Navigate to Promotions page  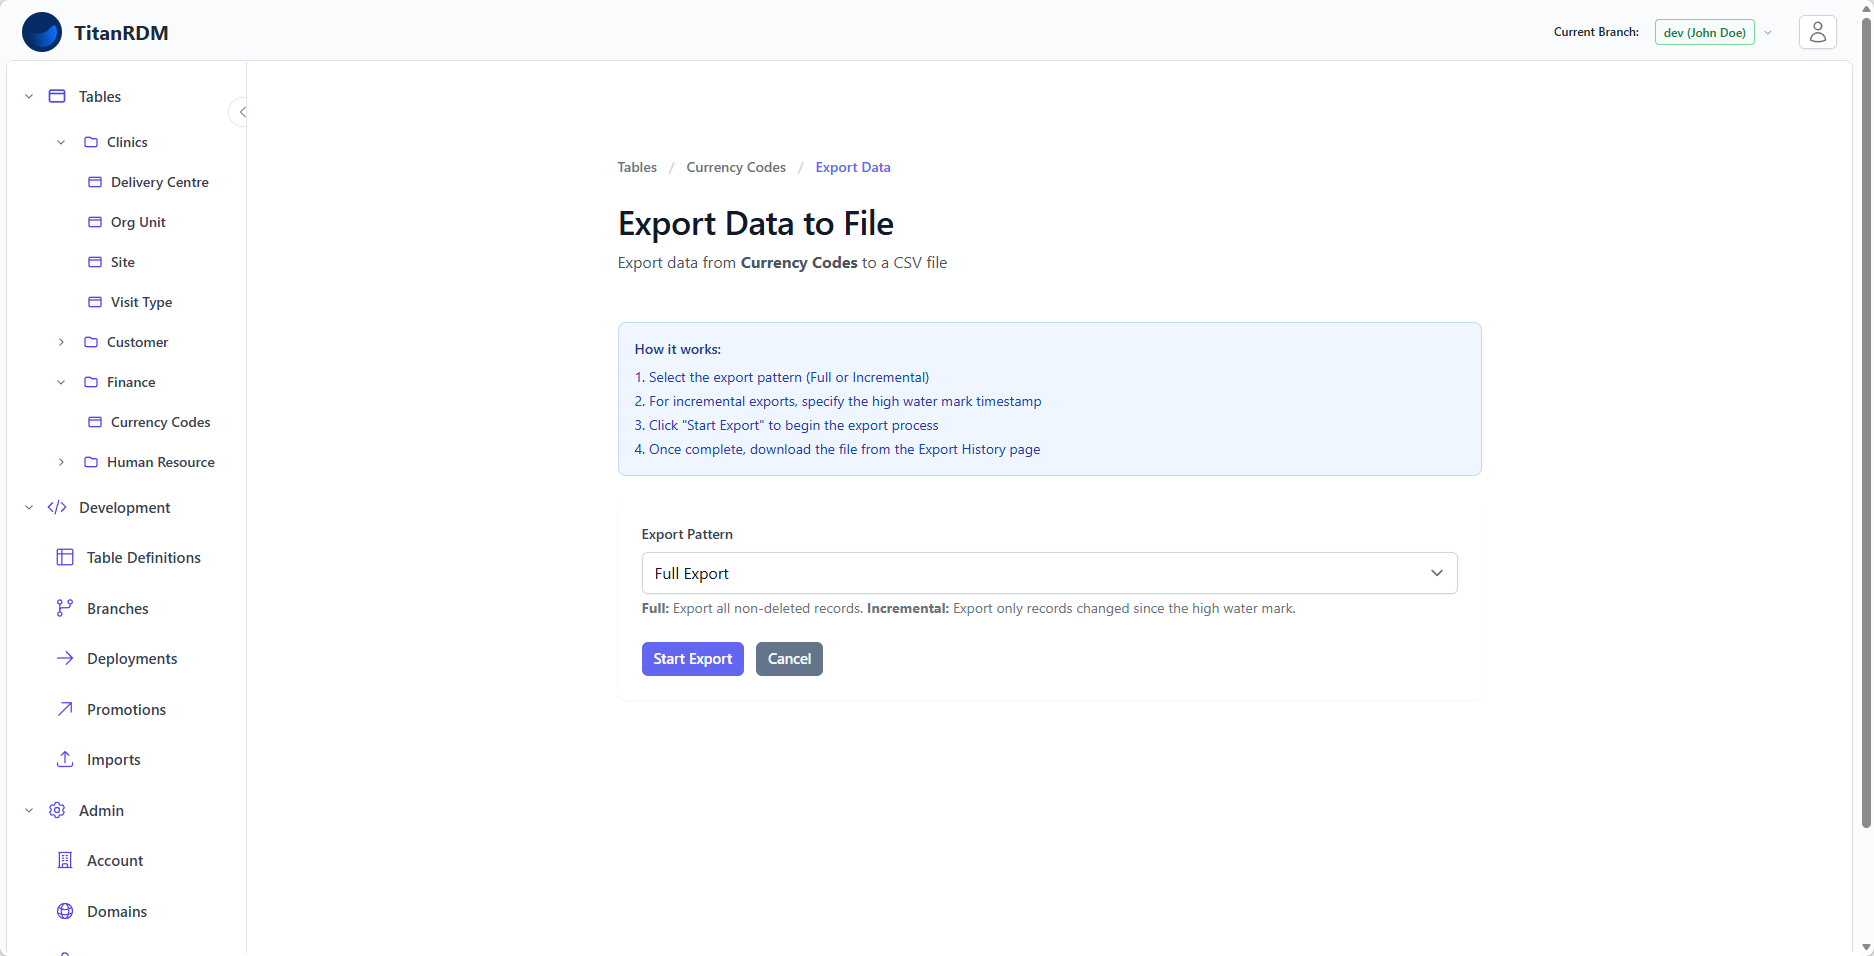point(127,709)
